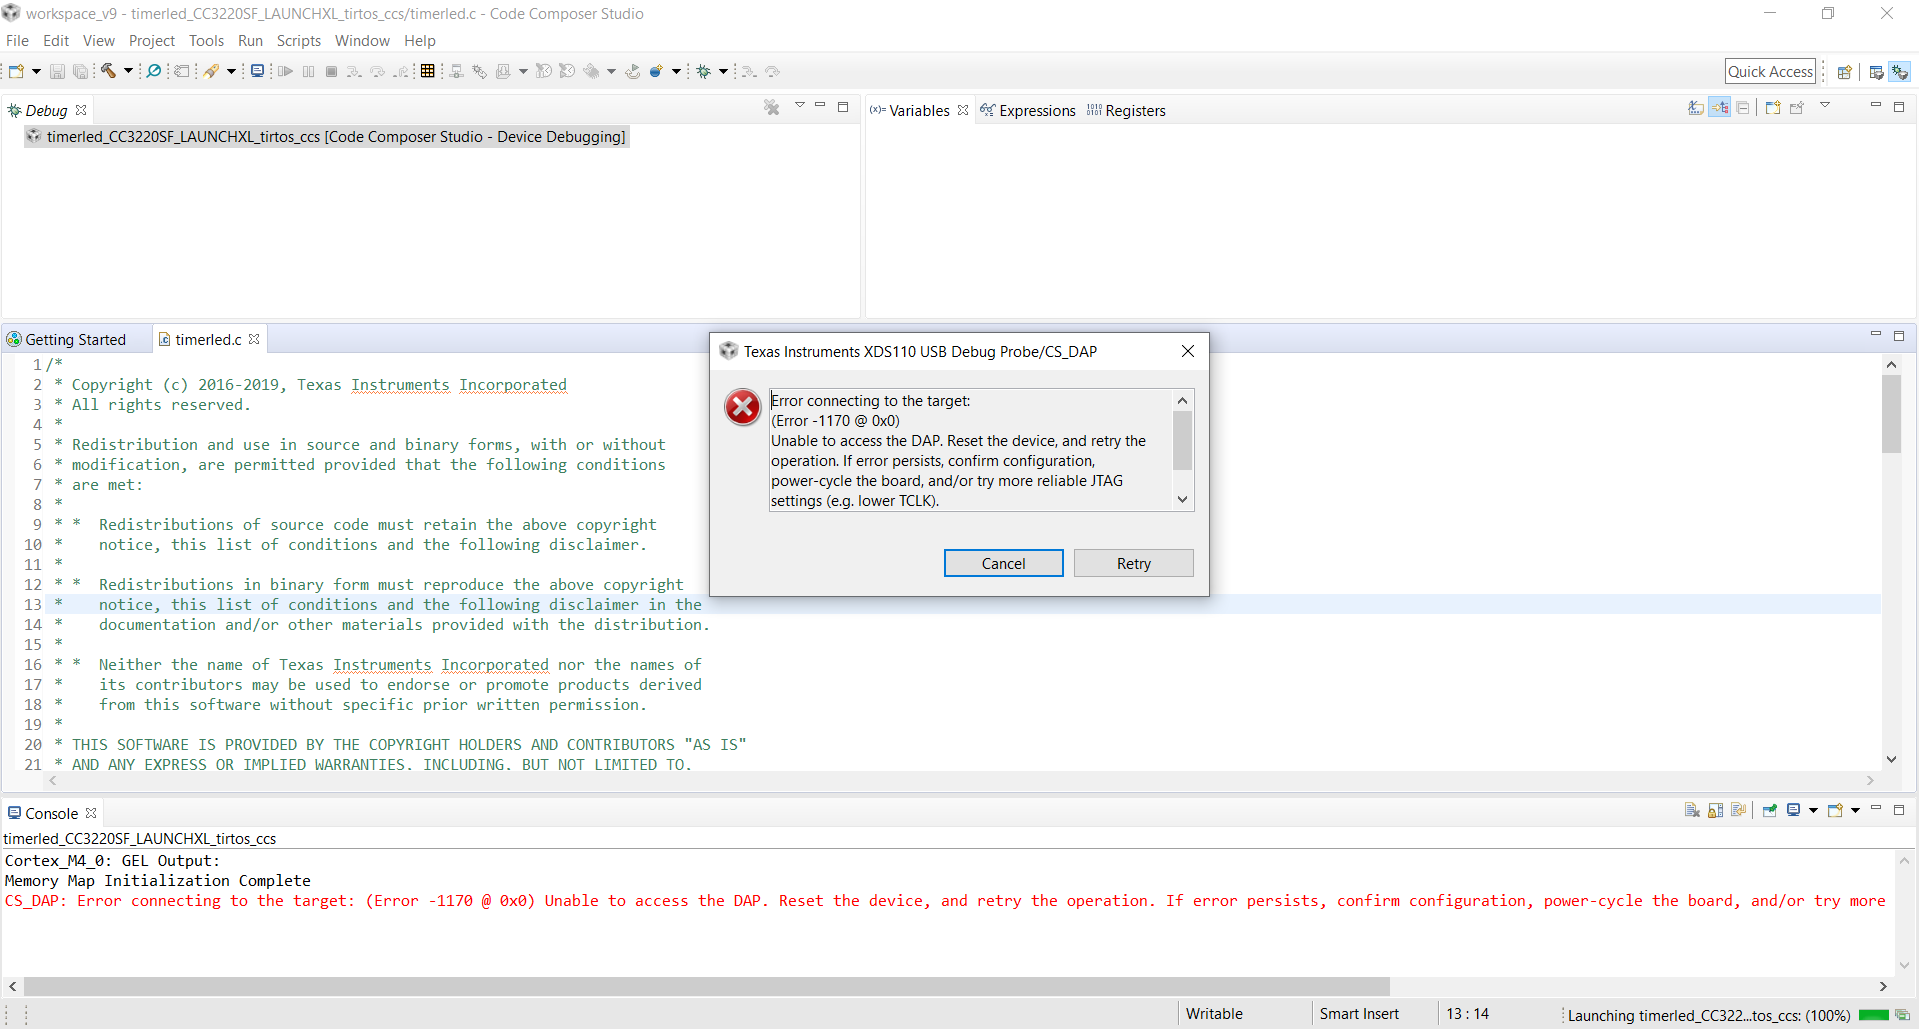1919x1029 pixels.
Task: Switch to the Getting Started tab
Action: click(x=66, y=339)
